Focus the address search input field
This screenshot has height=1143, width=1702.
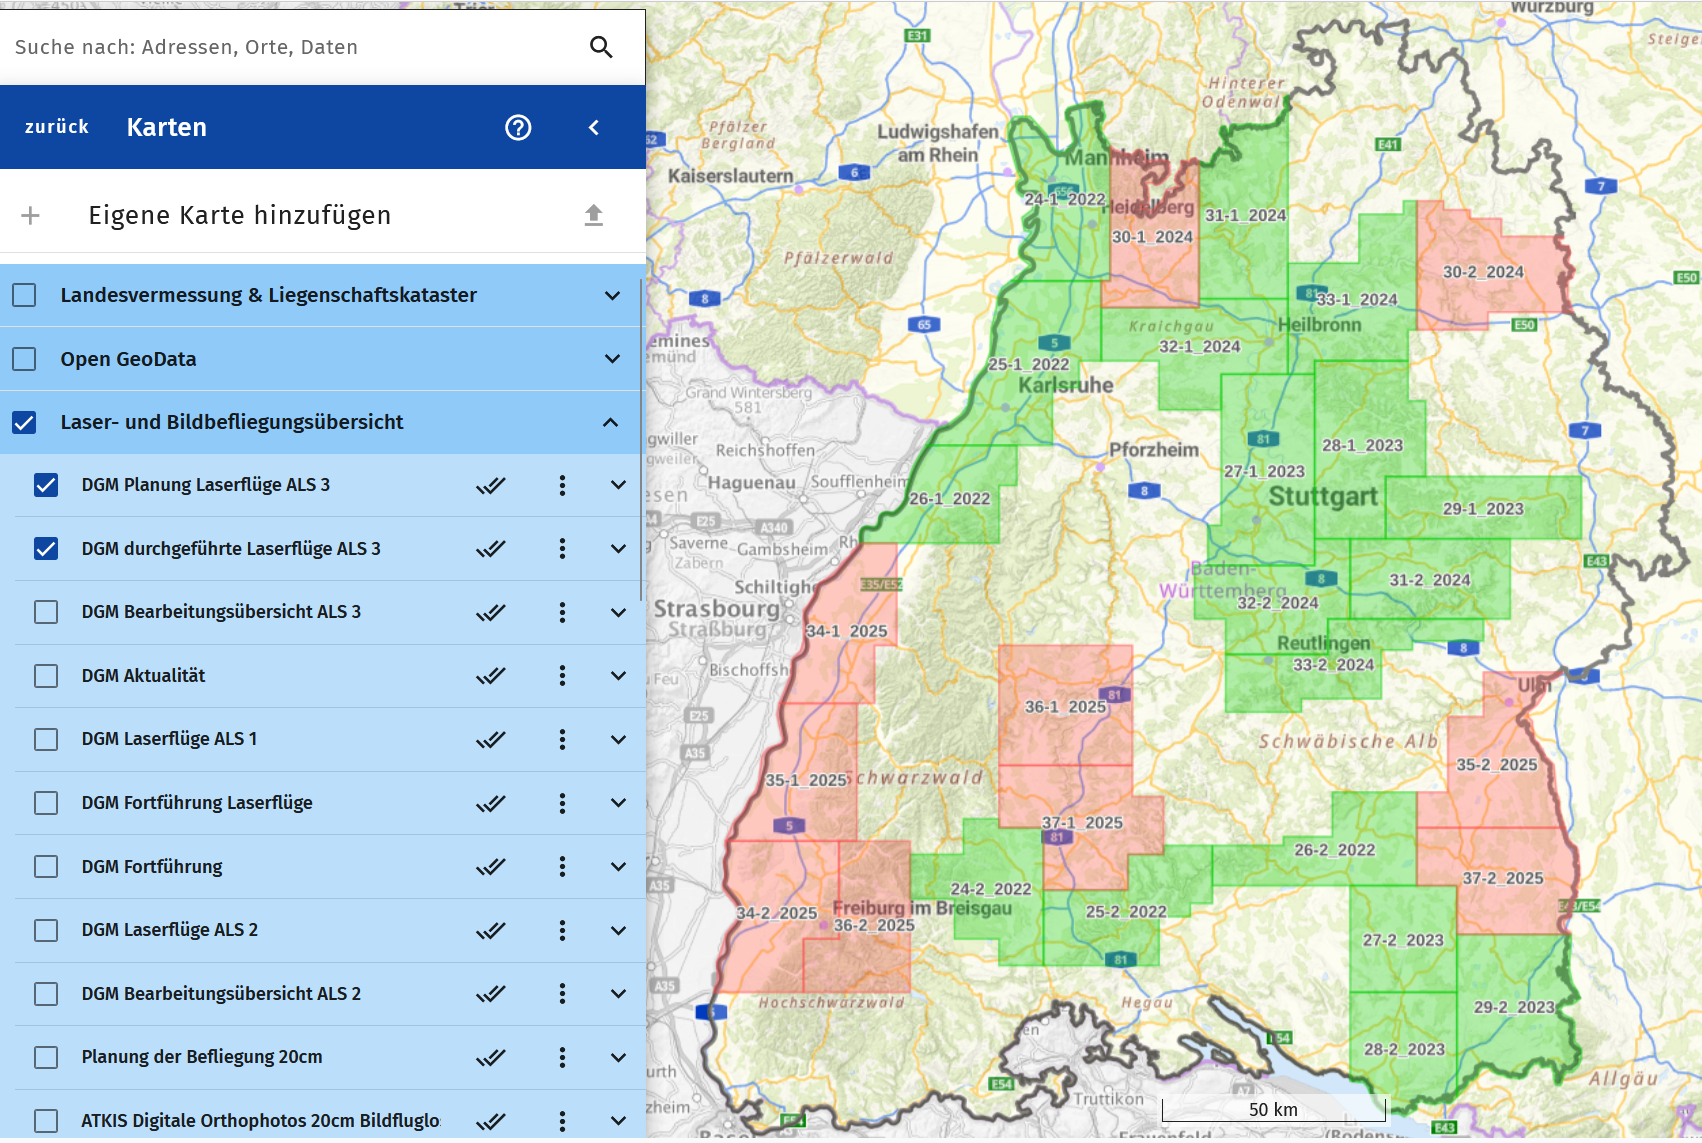point(290,47)
